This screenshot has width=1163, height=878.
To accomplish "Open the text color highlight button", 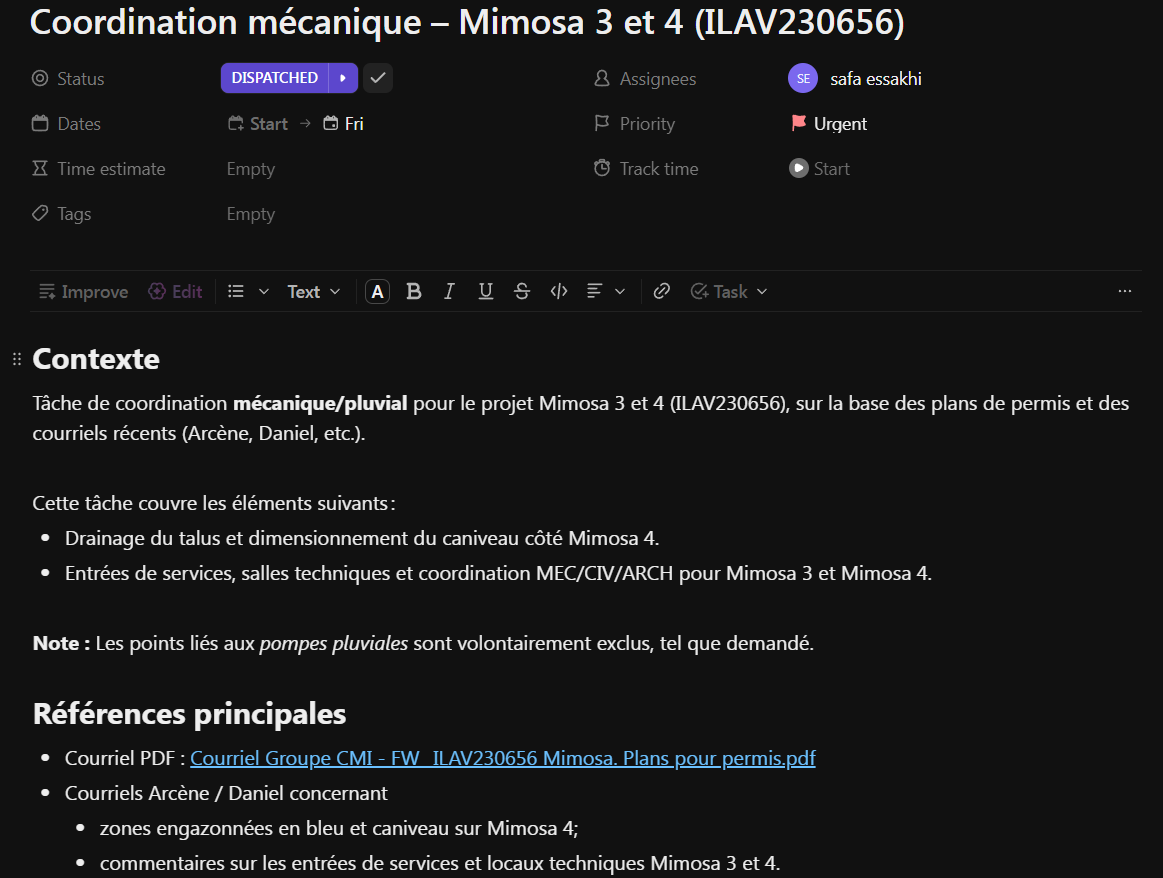I will (x=377, y=292).
